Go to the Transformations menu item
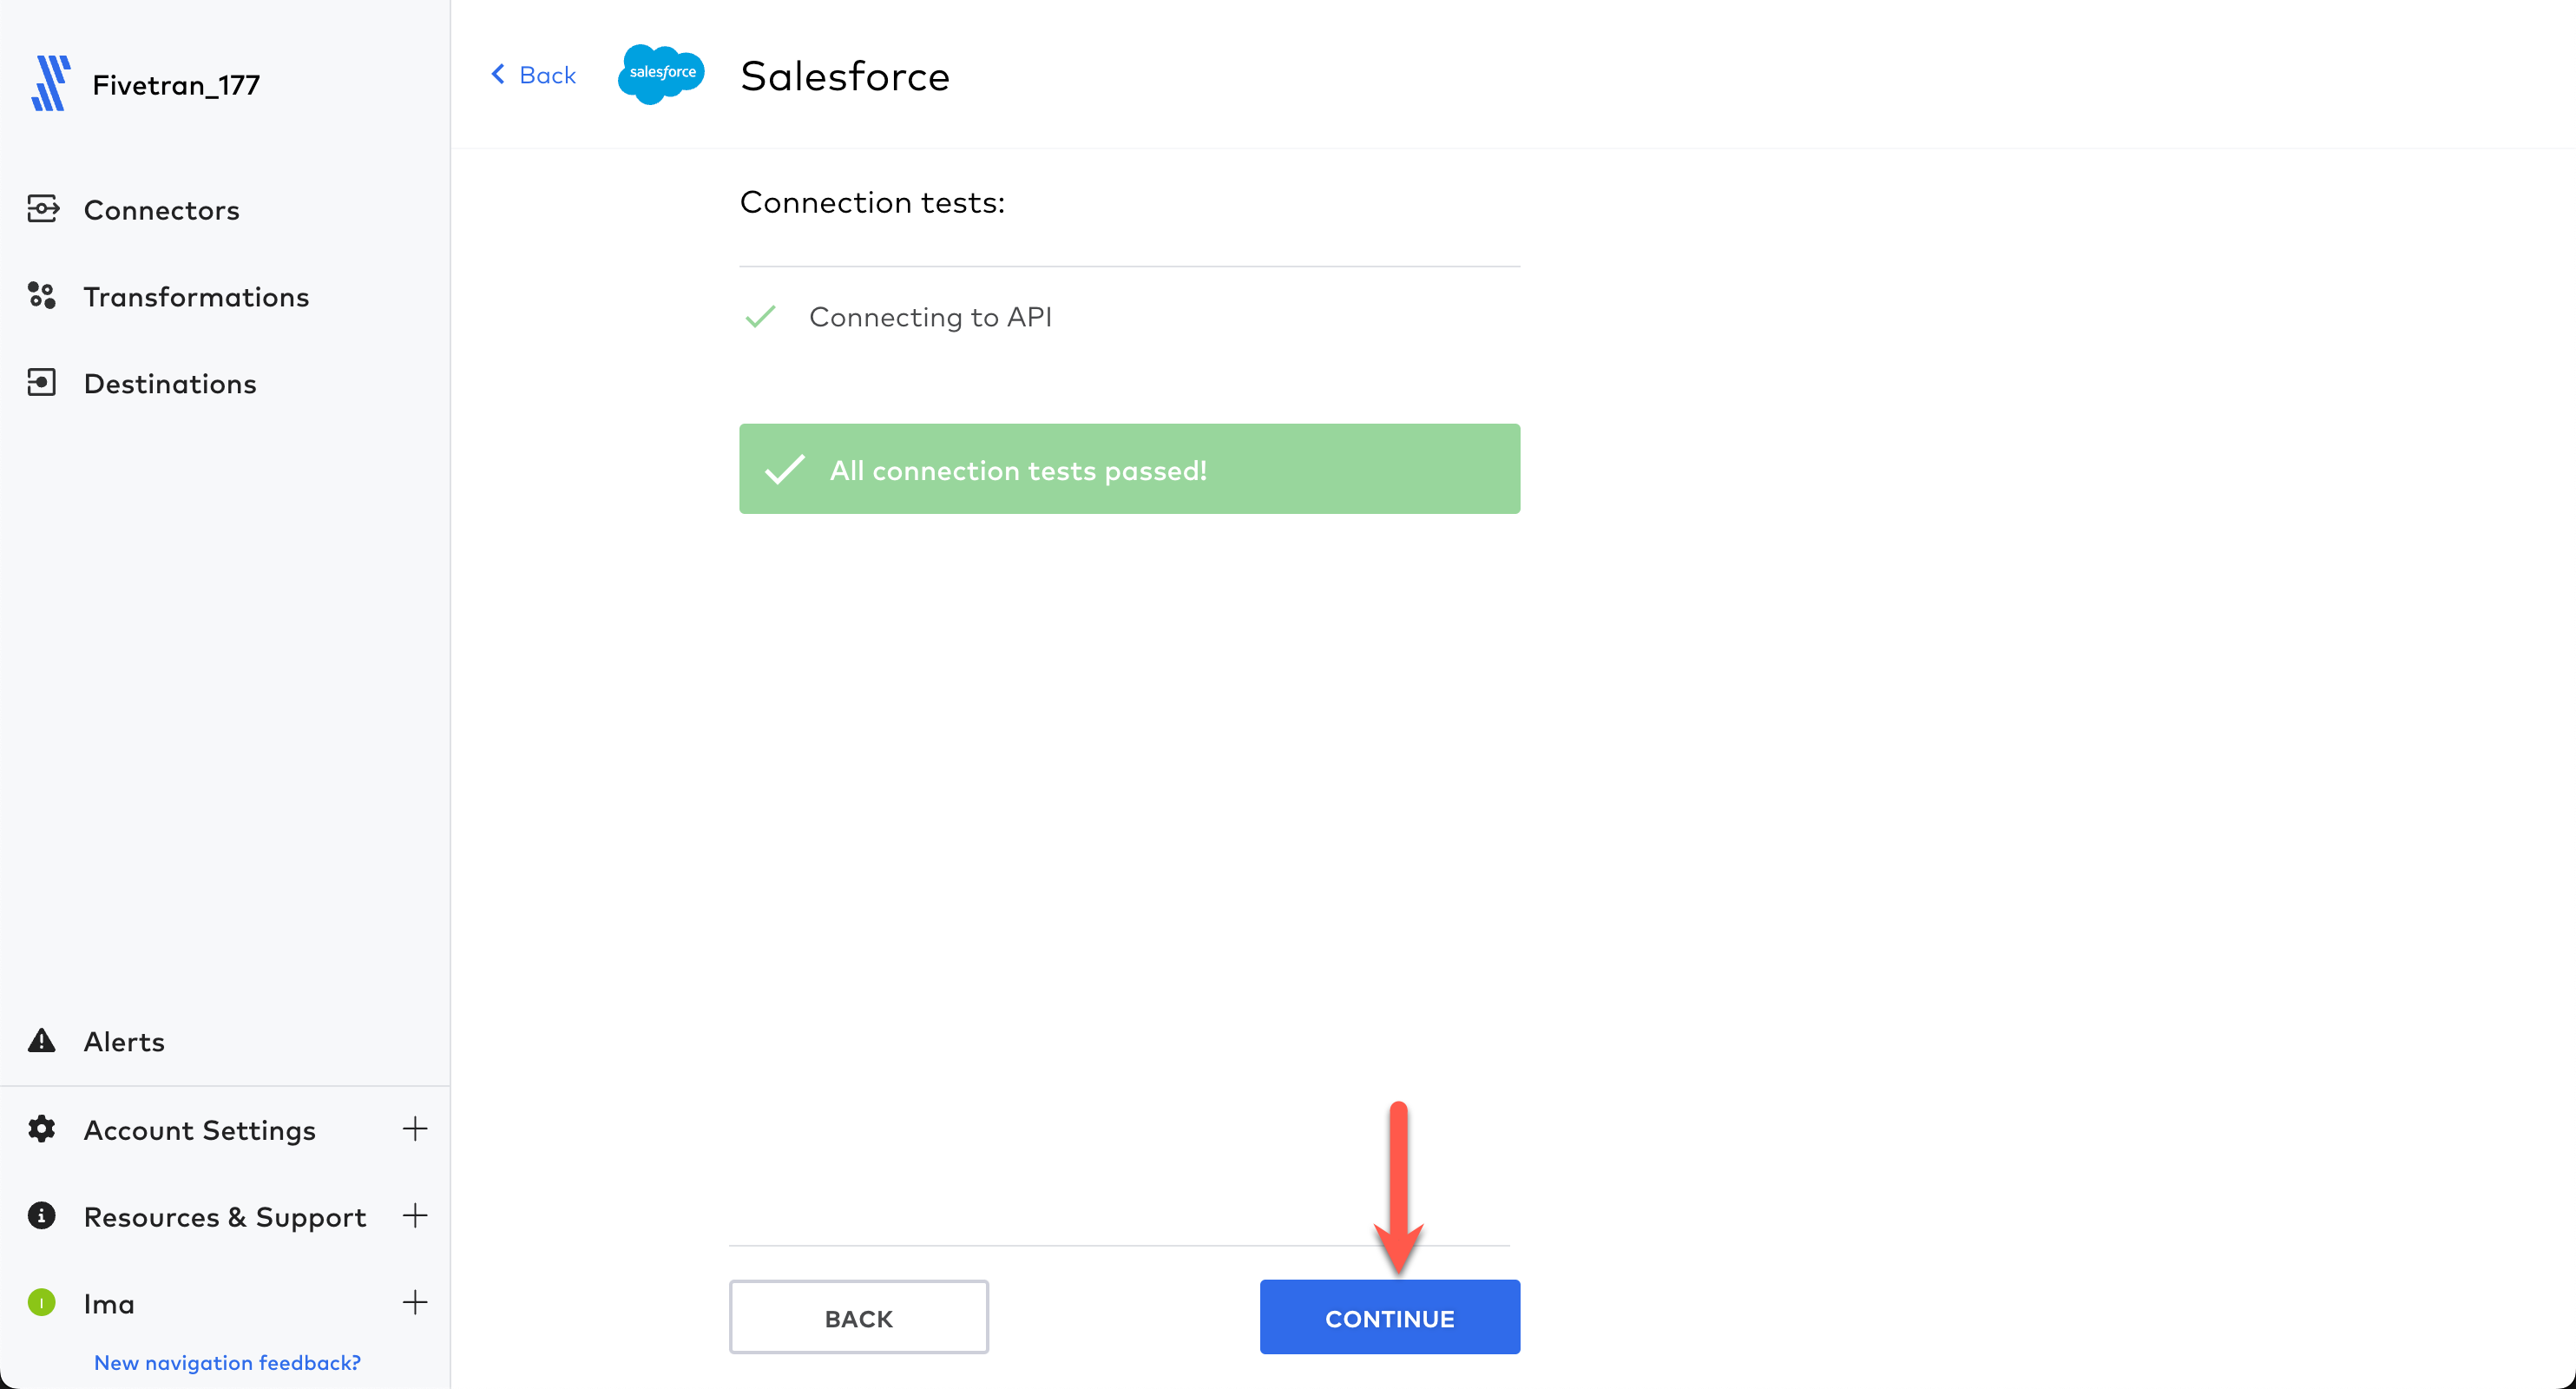 196,297
